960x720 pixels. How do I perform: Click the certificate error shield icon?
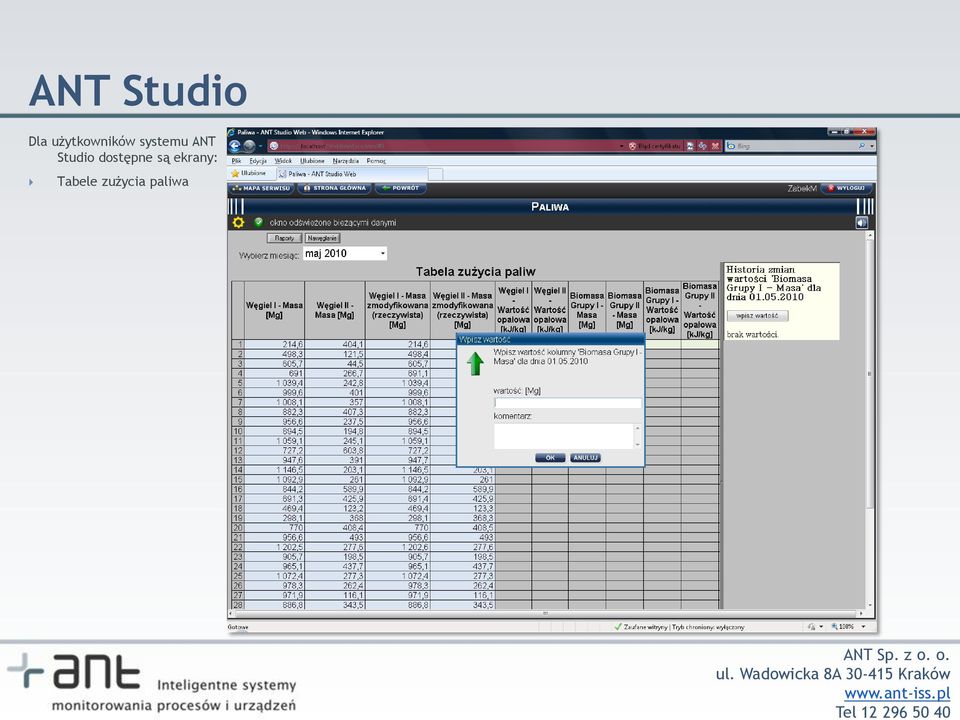coord(632,146)
